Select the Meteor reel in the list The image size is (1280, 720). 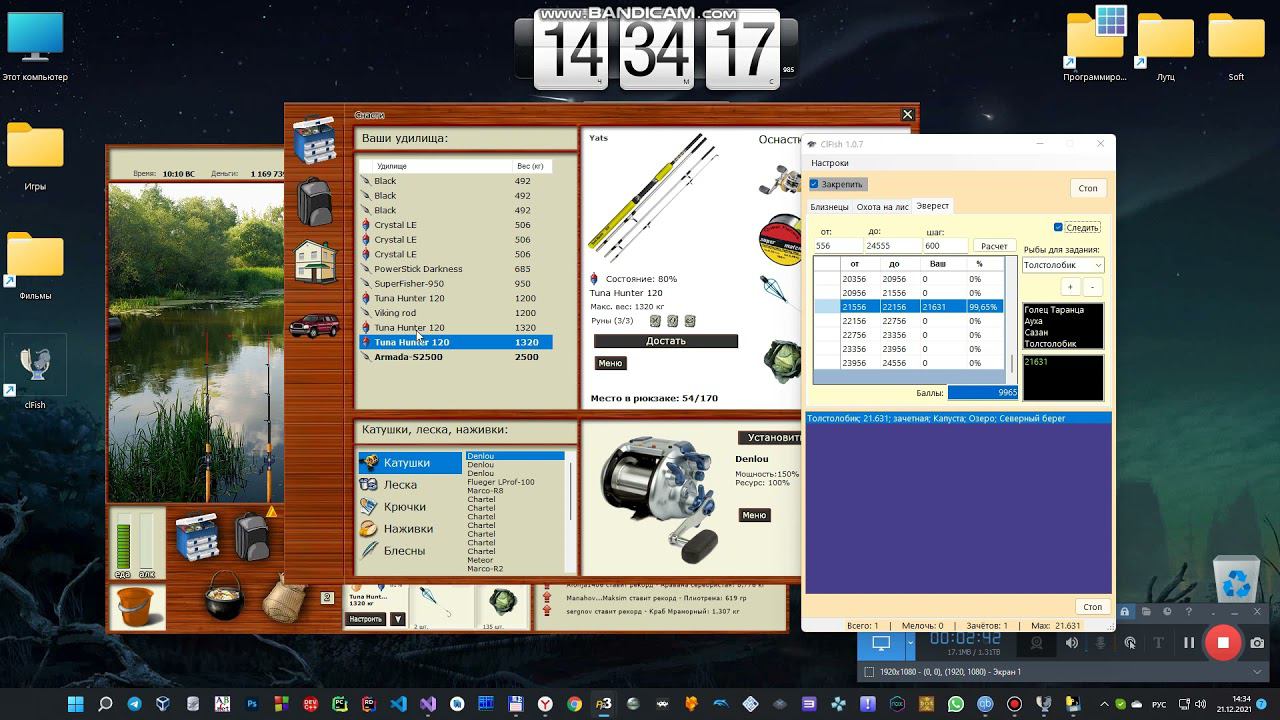coord(515,560)
